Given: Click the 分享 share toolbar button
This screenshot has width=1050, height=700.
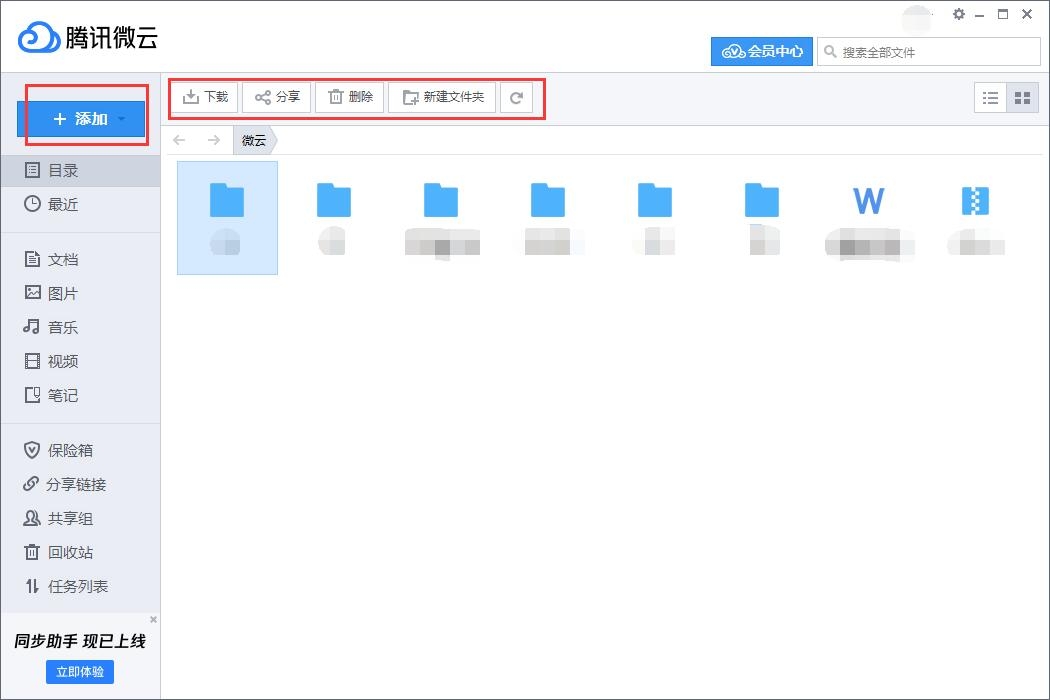Looking at the screenshot, I should click(277, 97).
